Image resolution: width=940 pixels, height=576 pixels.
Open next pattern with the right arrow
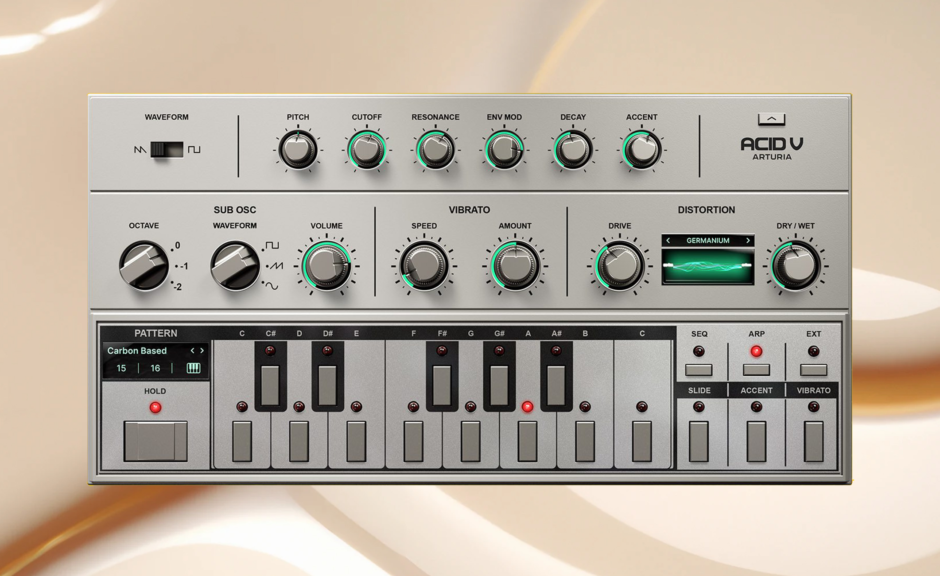coord(201,350)
